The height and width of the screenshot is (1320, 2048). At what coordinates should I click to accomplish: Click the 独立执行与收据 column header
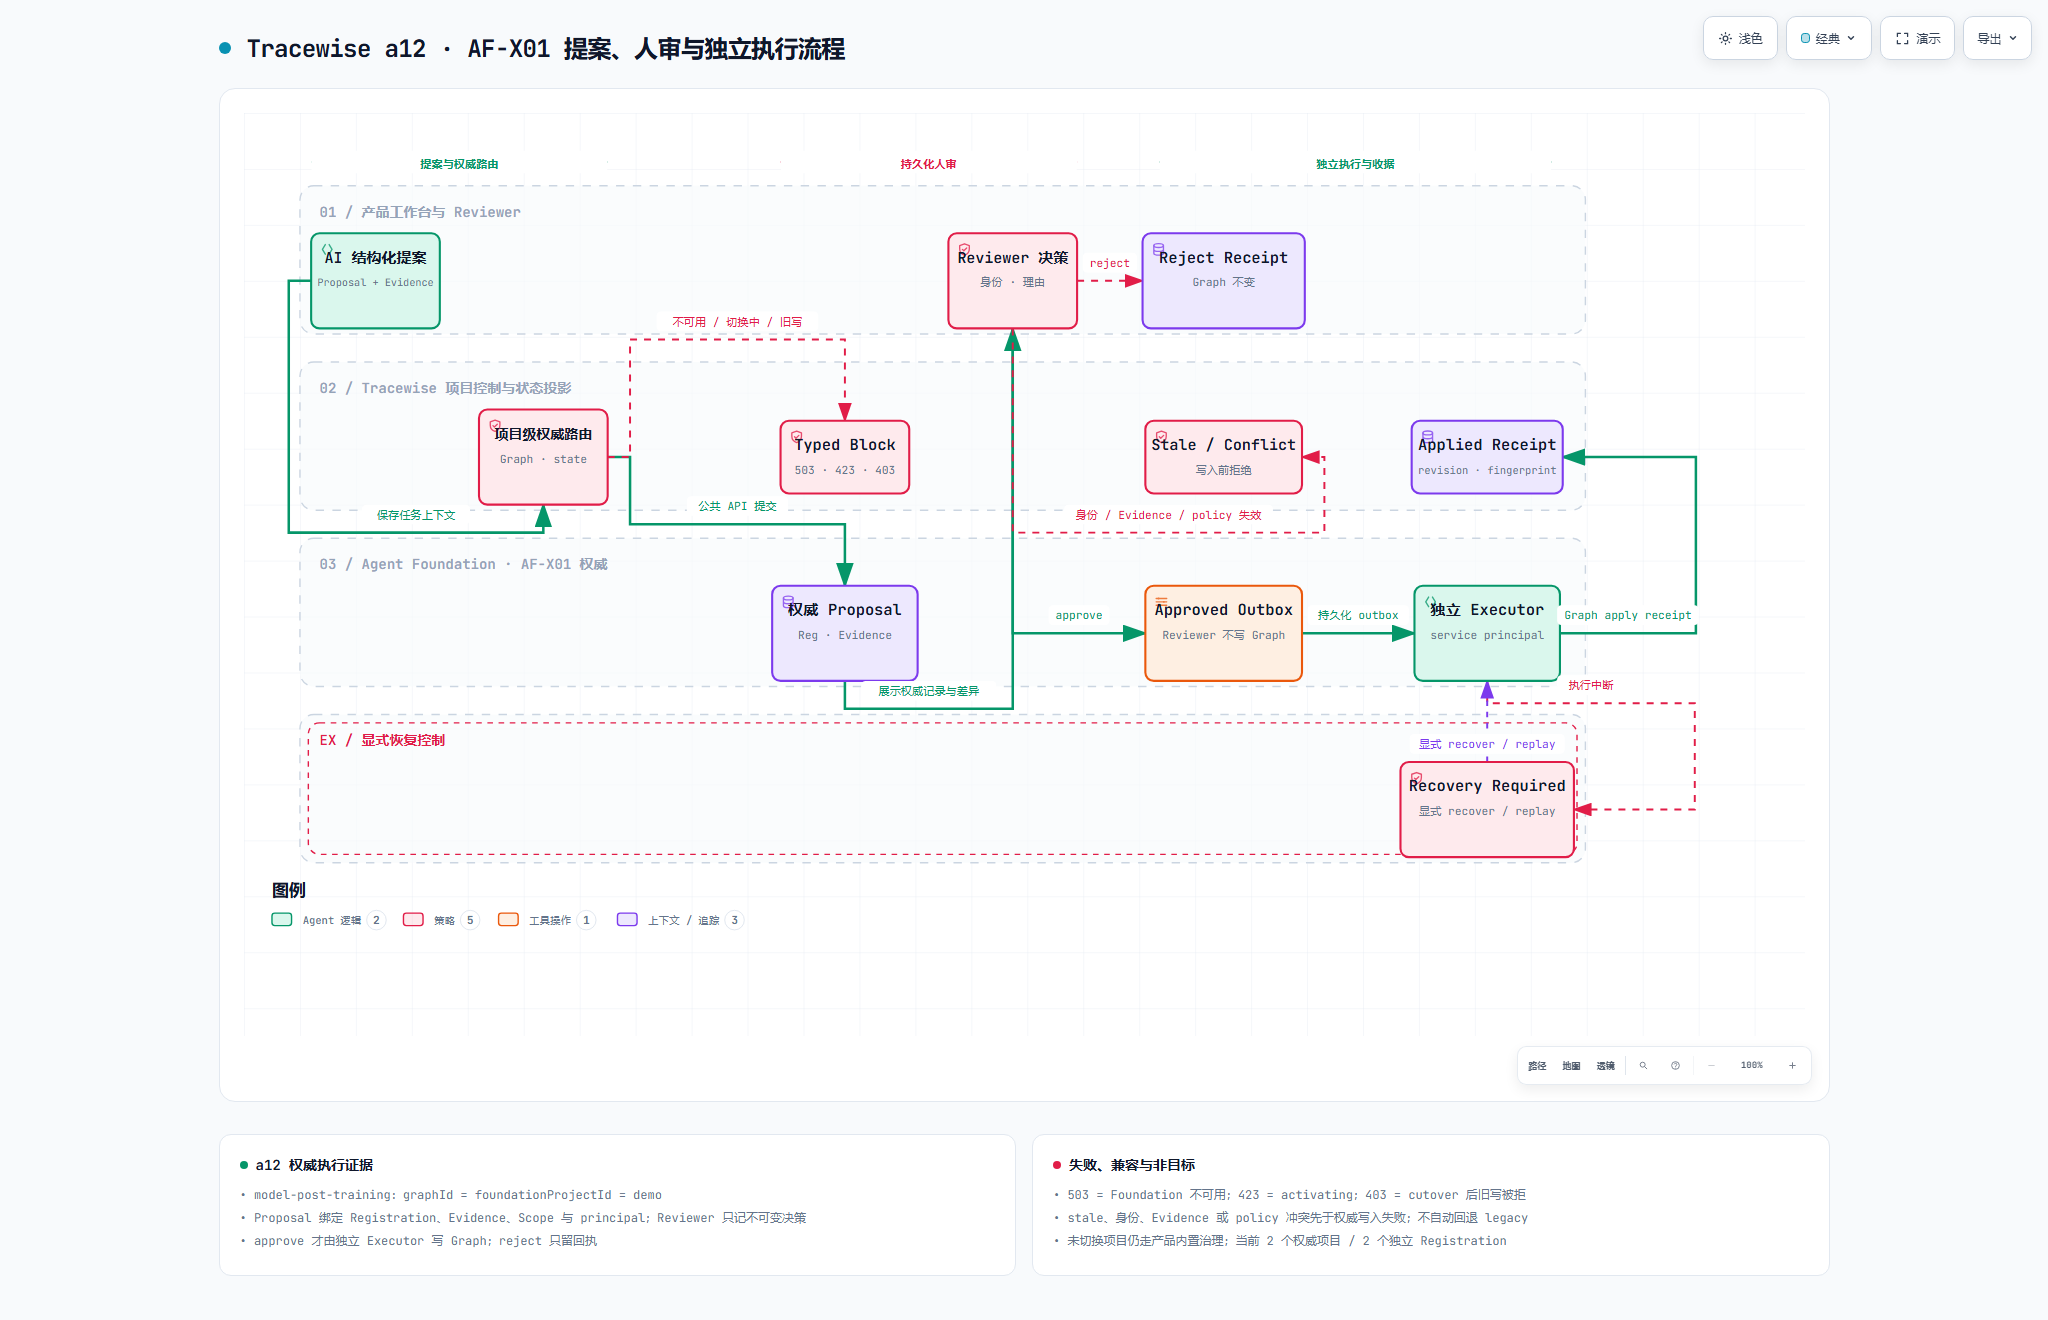click(1355, 164)
